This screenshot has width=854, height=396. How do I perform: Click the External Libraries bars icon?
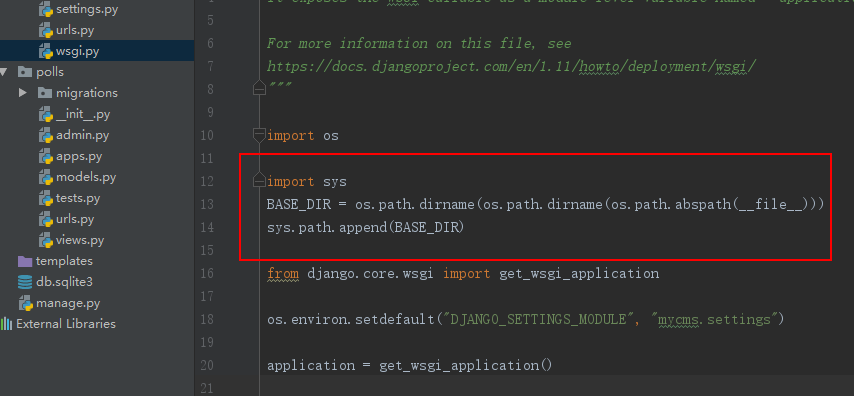pos(7,324)
